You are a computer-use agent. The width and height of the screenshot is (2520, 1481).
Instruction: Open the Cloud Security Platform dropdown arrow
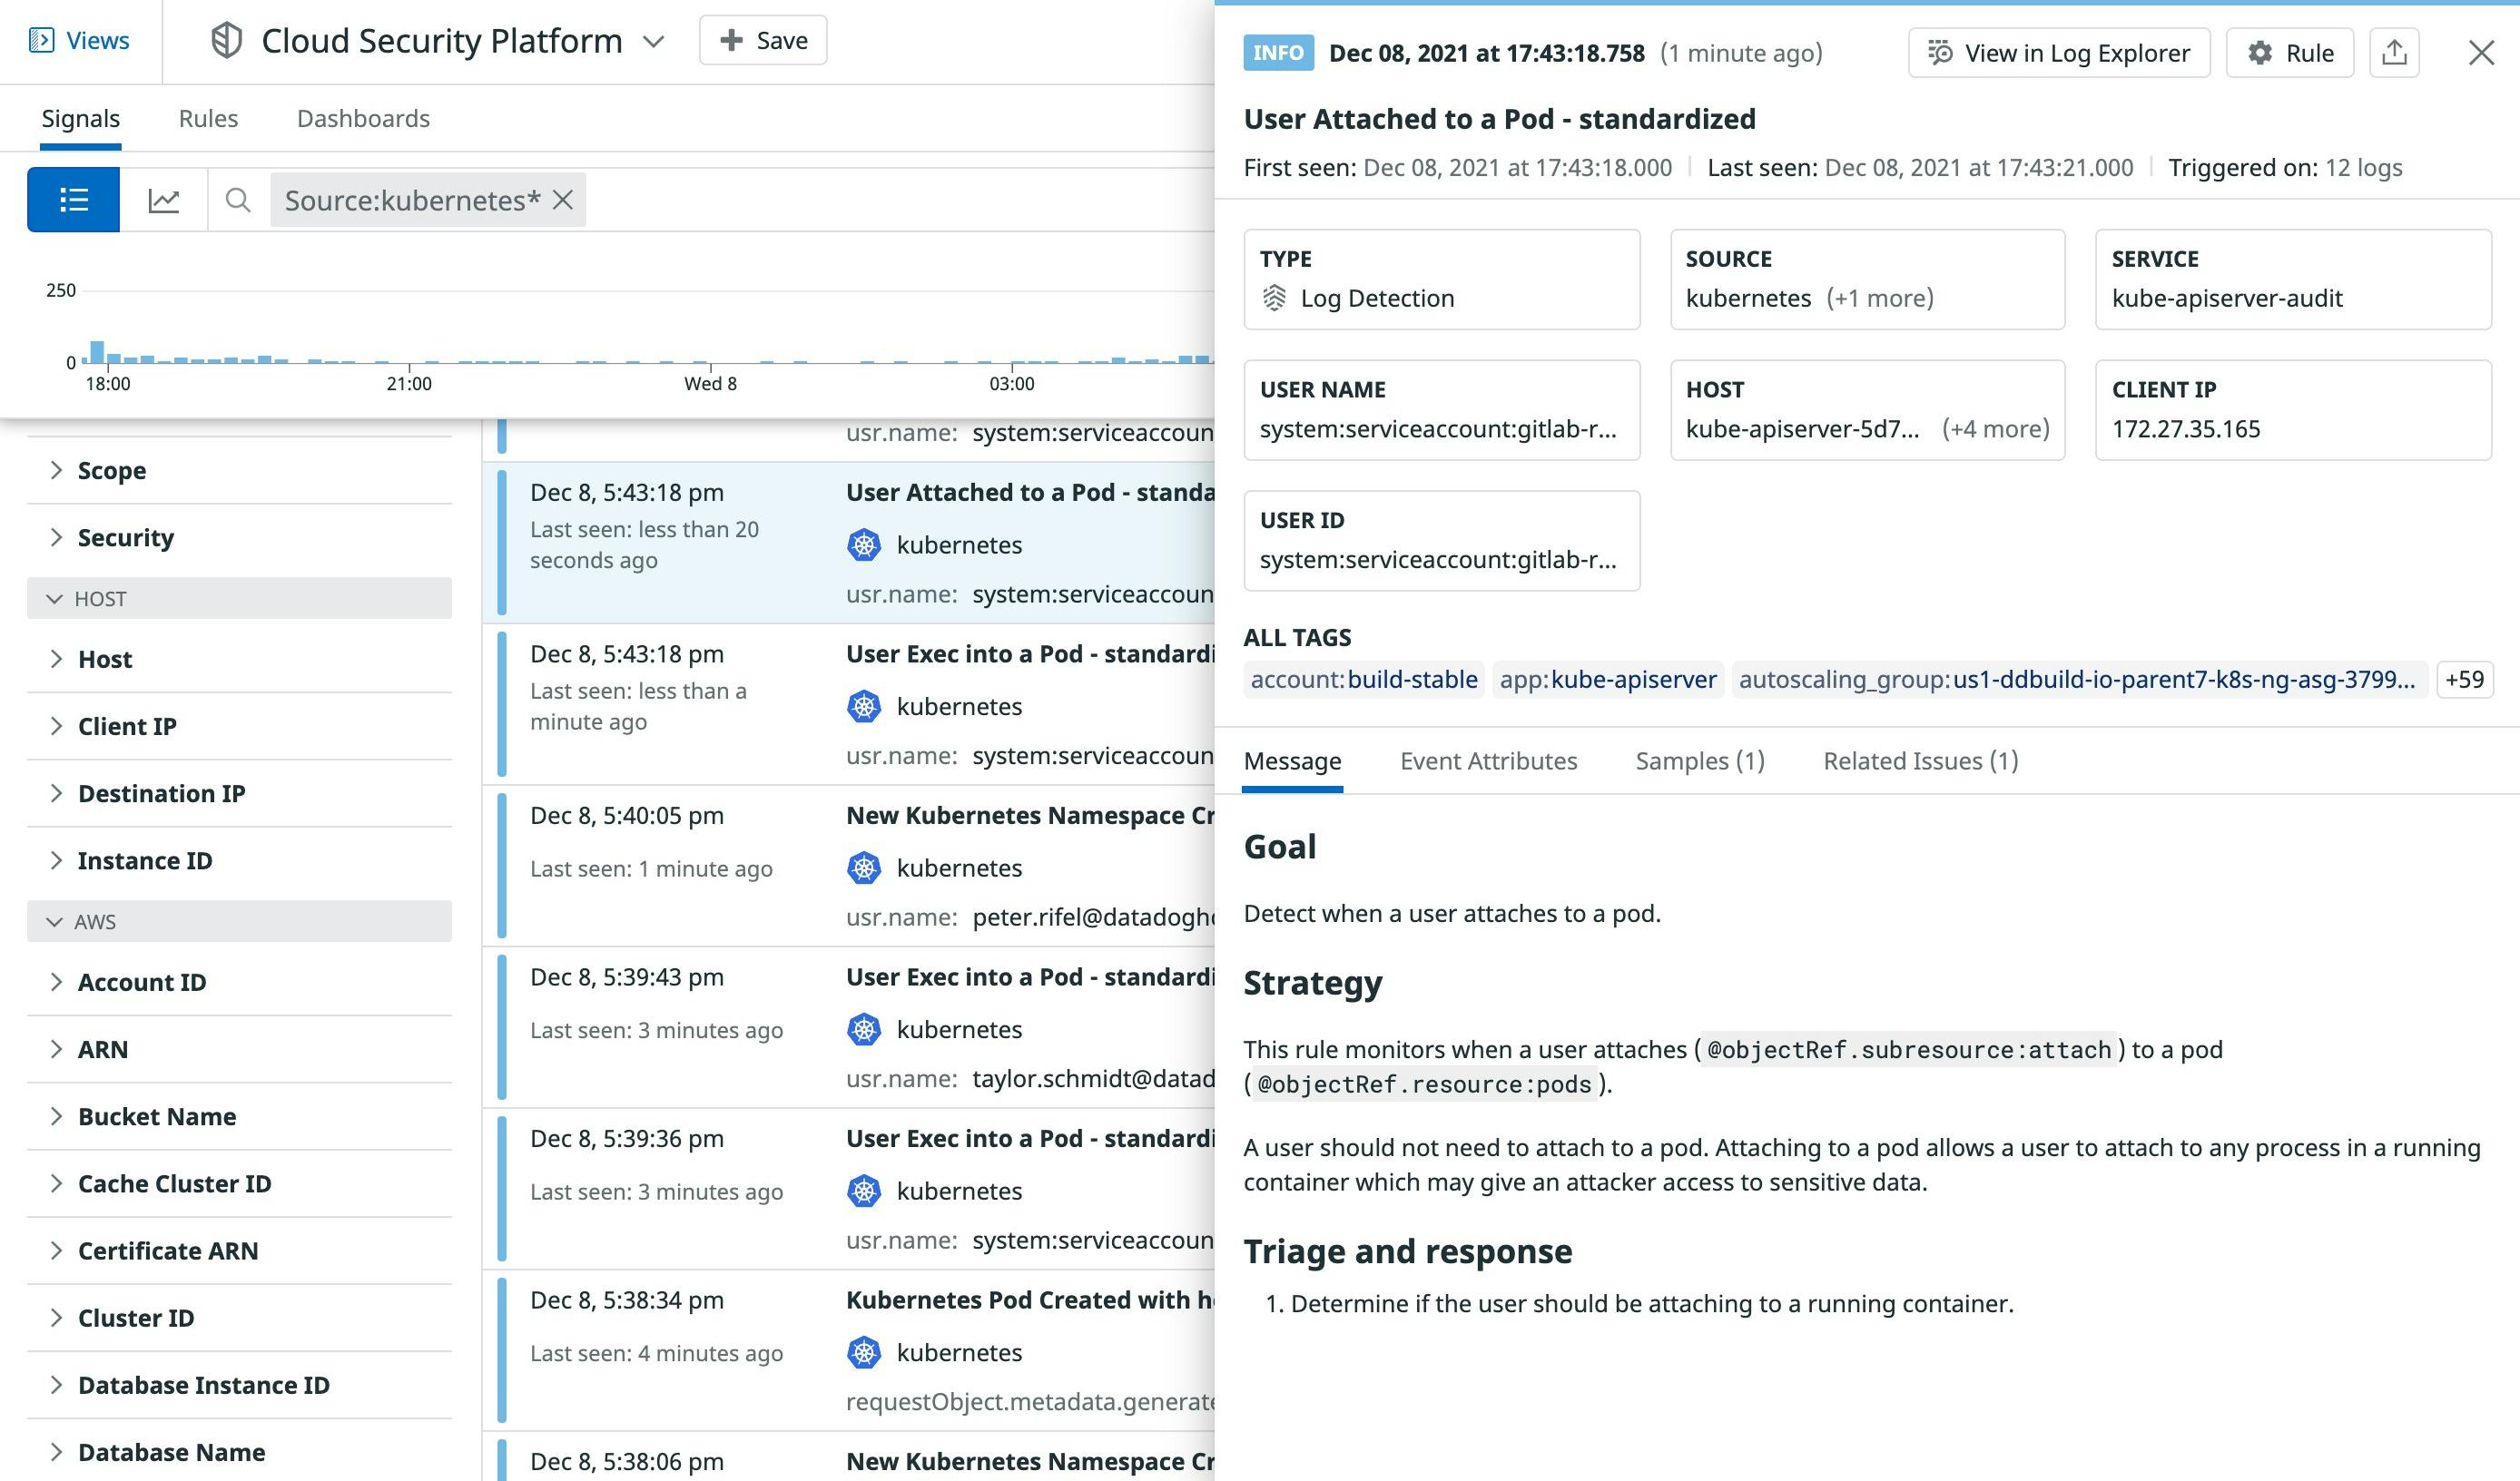[653, 41]
